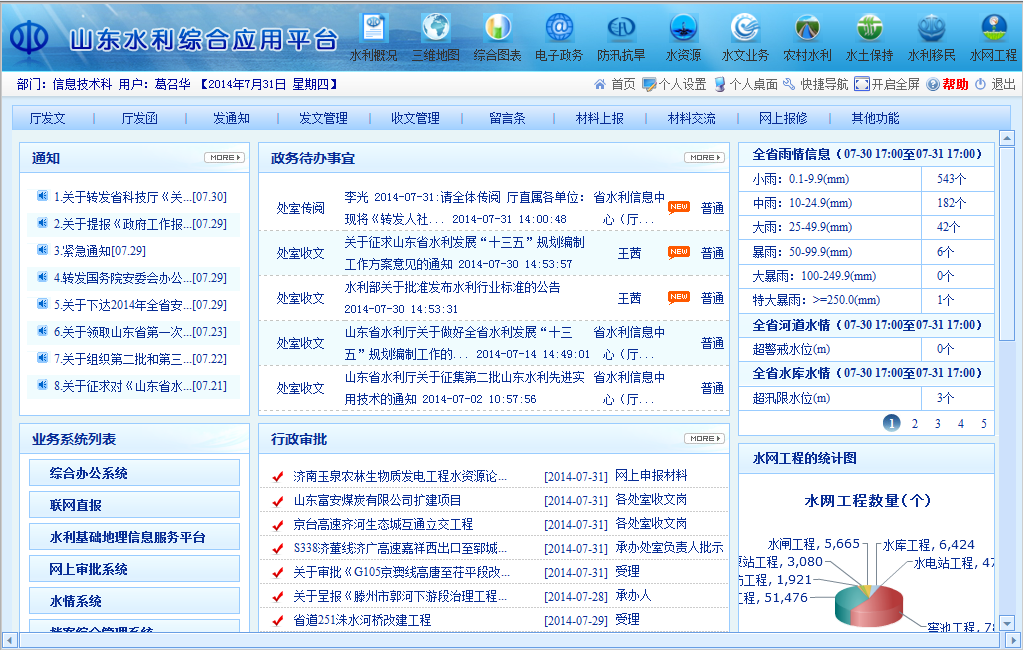Image resolution: width=1023 pixels, height=650 pixels.
Task: Open the 发文管理 menu tab
Action: pyautogui.click(x=323, y=118)
